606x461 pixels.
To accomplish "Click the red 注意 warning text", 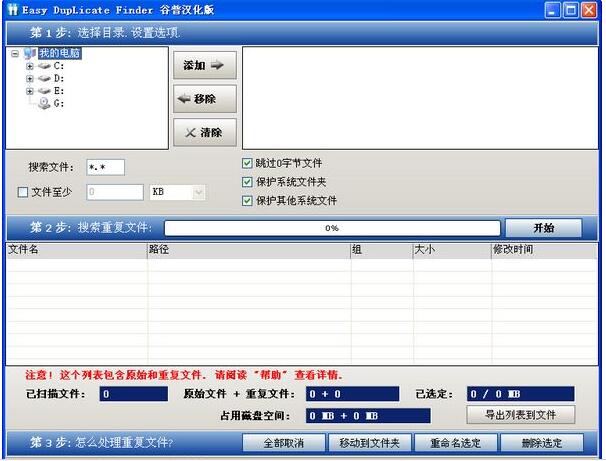I will pyautogui.click(x=184, y=375).
